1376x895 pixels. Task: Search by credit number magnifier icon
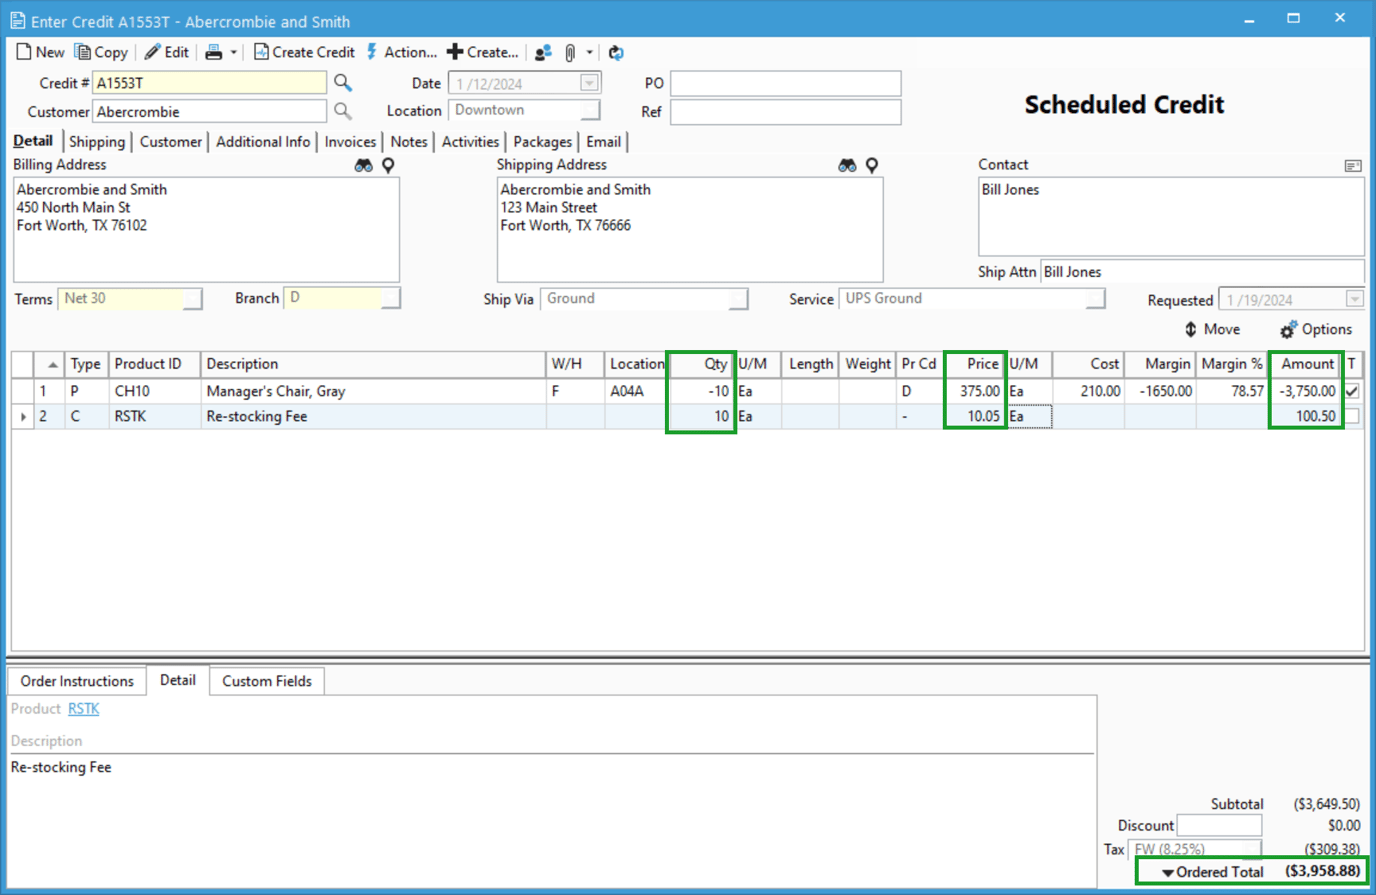[343, 83]
